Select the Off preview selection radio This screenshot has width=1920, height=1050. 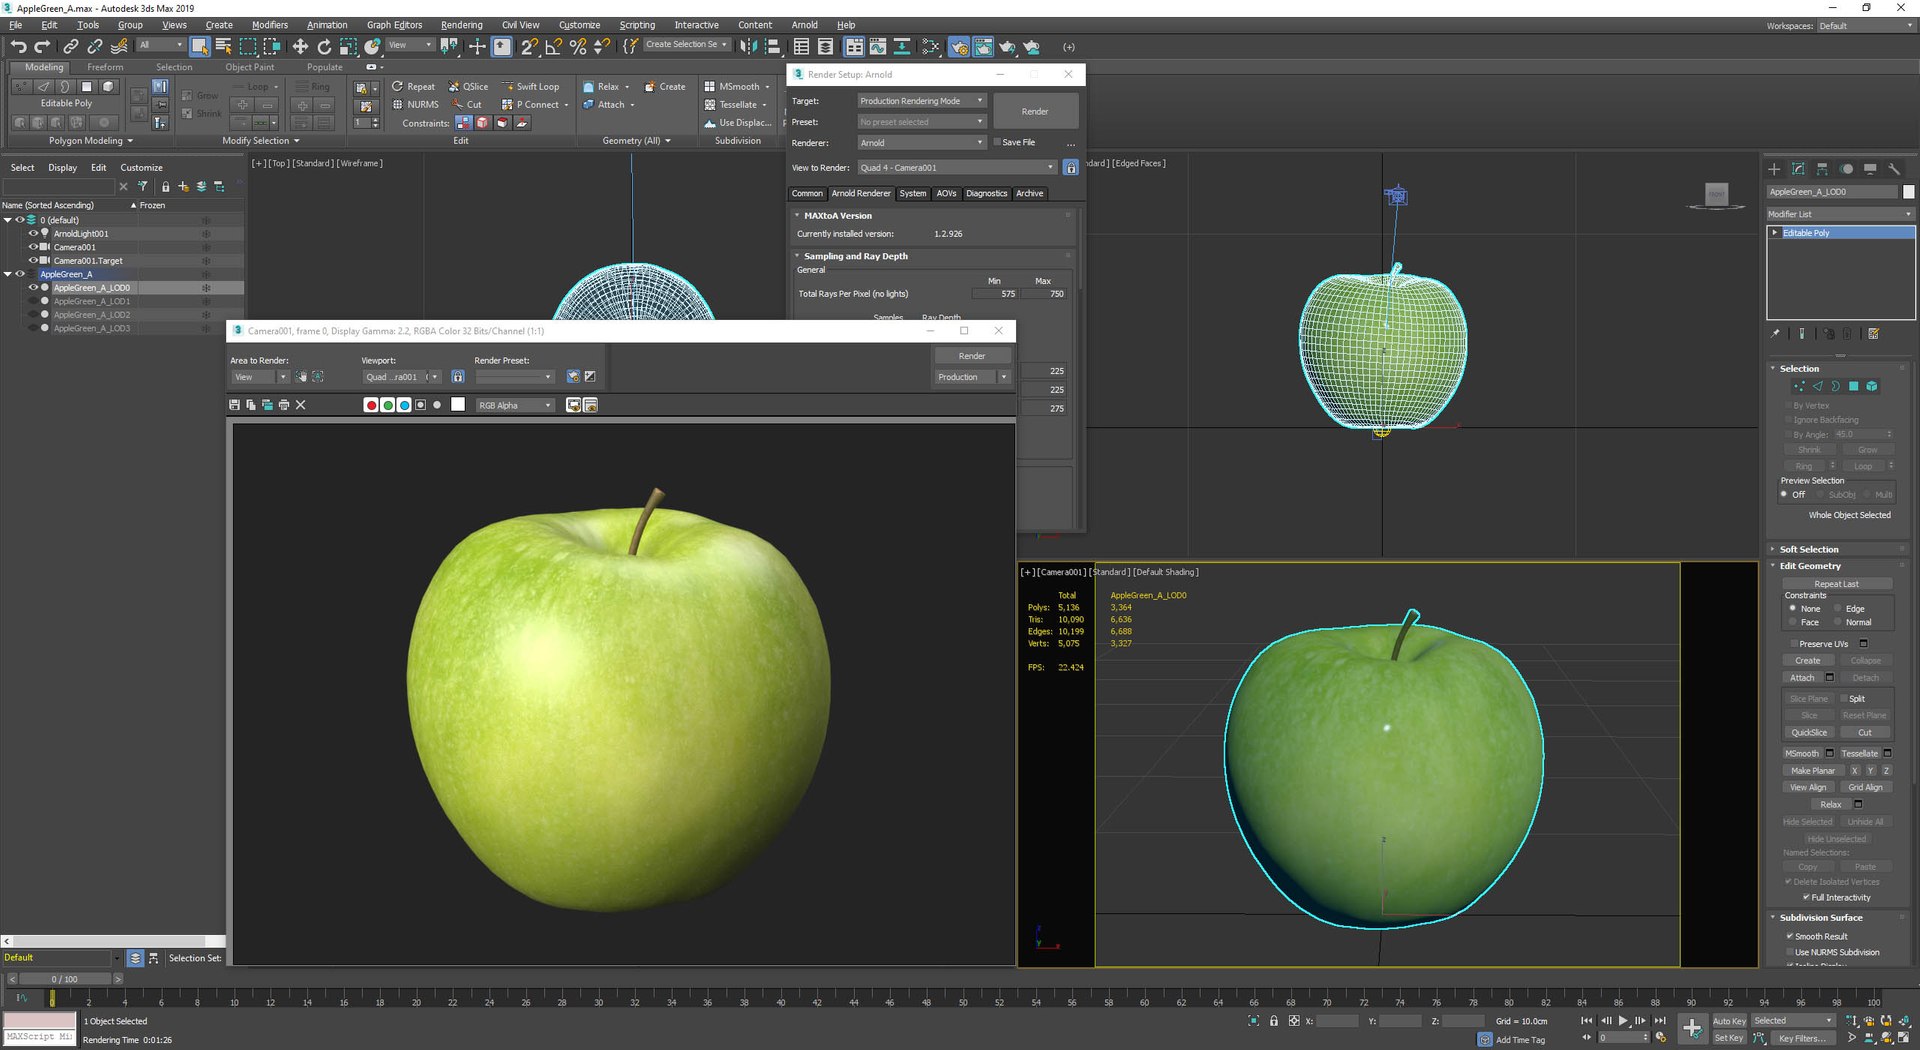tap(1784, 494)
